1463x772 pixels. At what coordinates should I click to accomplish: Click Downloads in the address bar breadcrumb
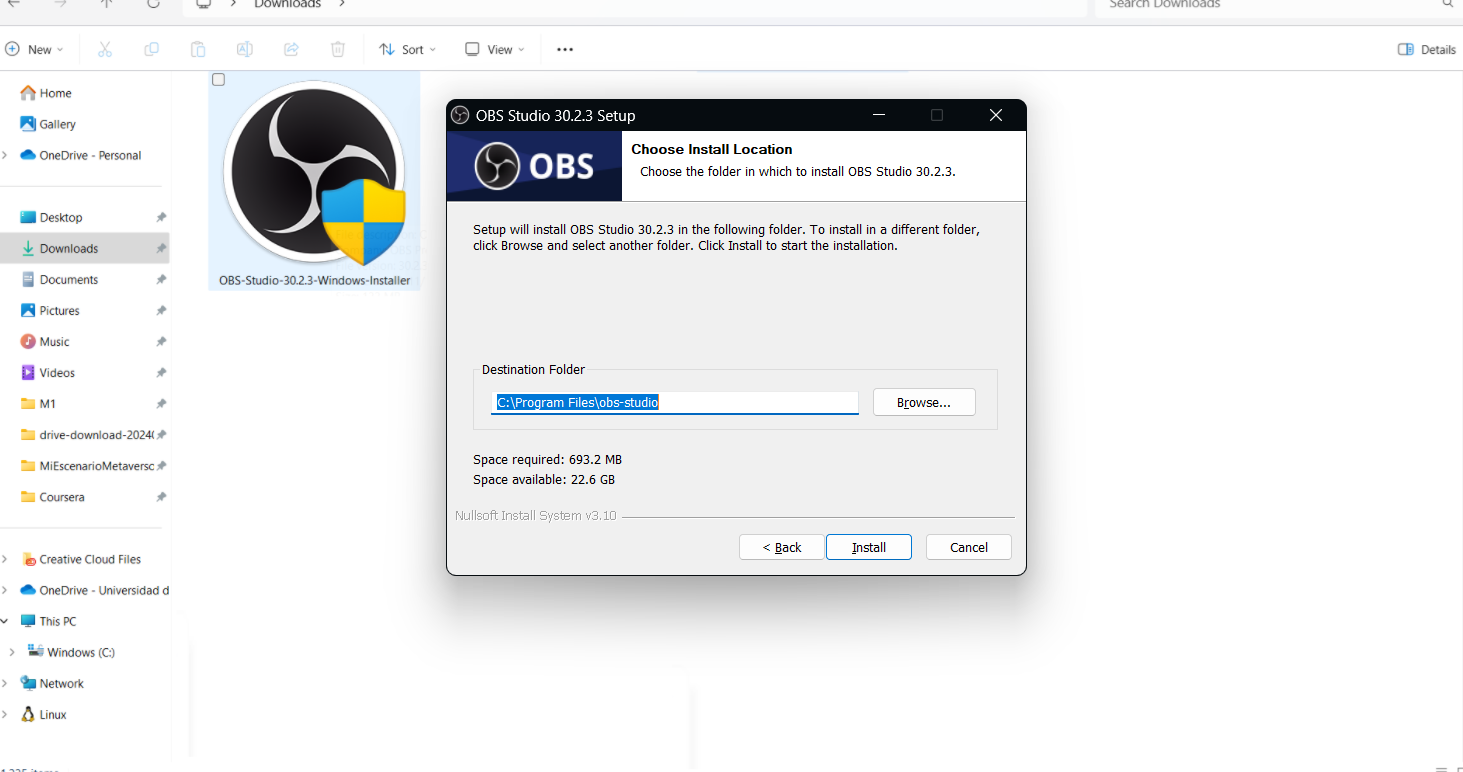click(x=288, y=5)
